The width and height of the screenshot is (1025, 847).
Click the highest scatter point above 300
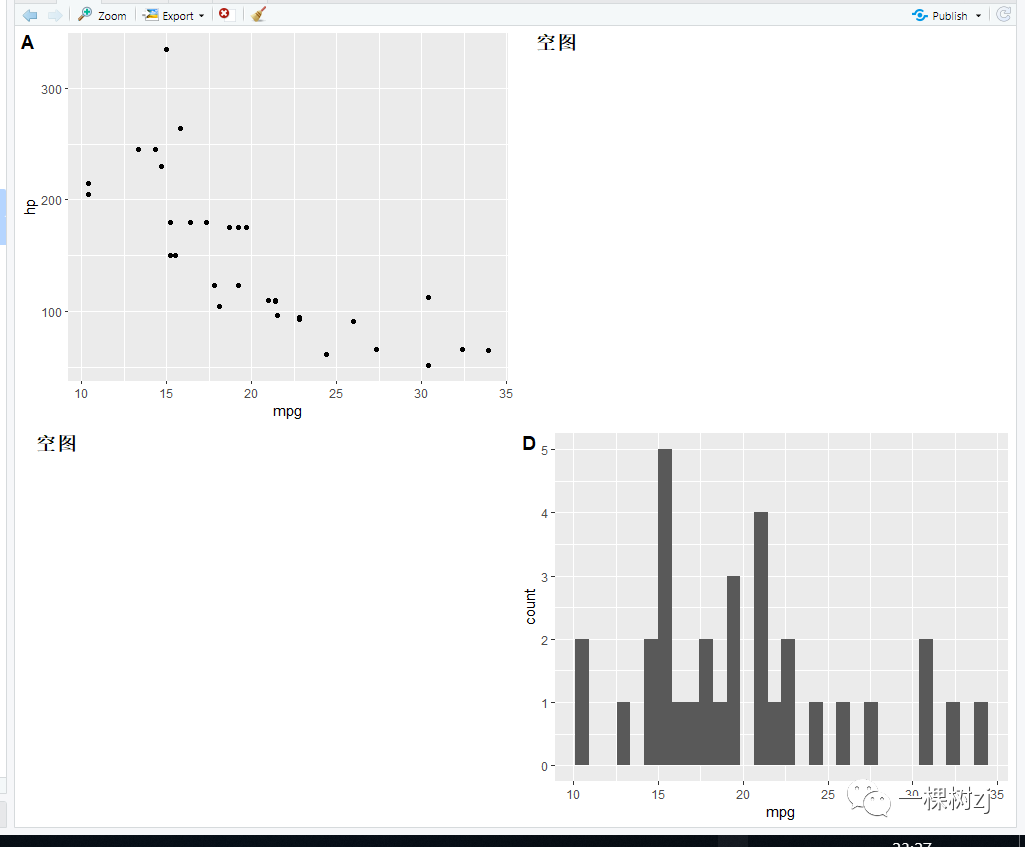click(167, 50)
